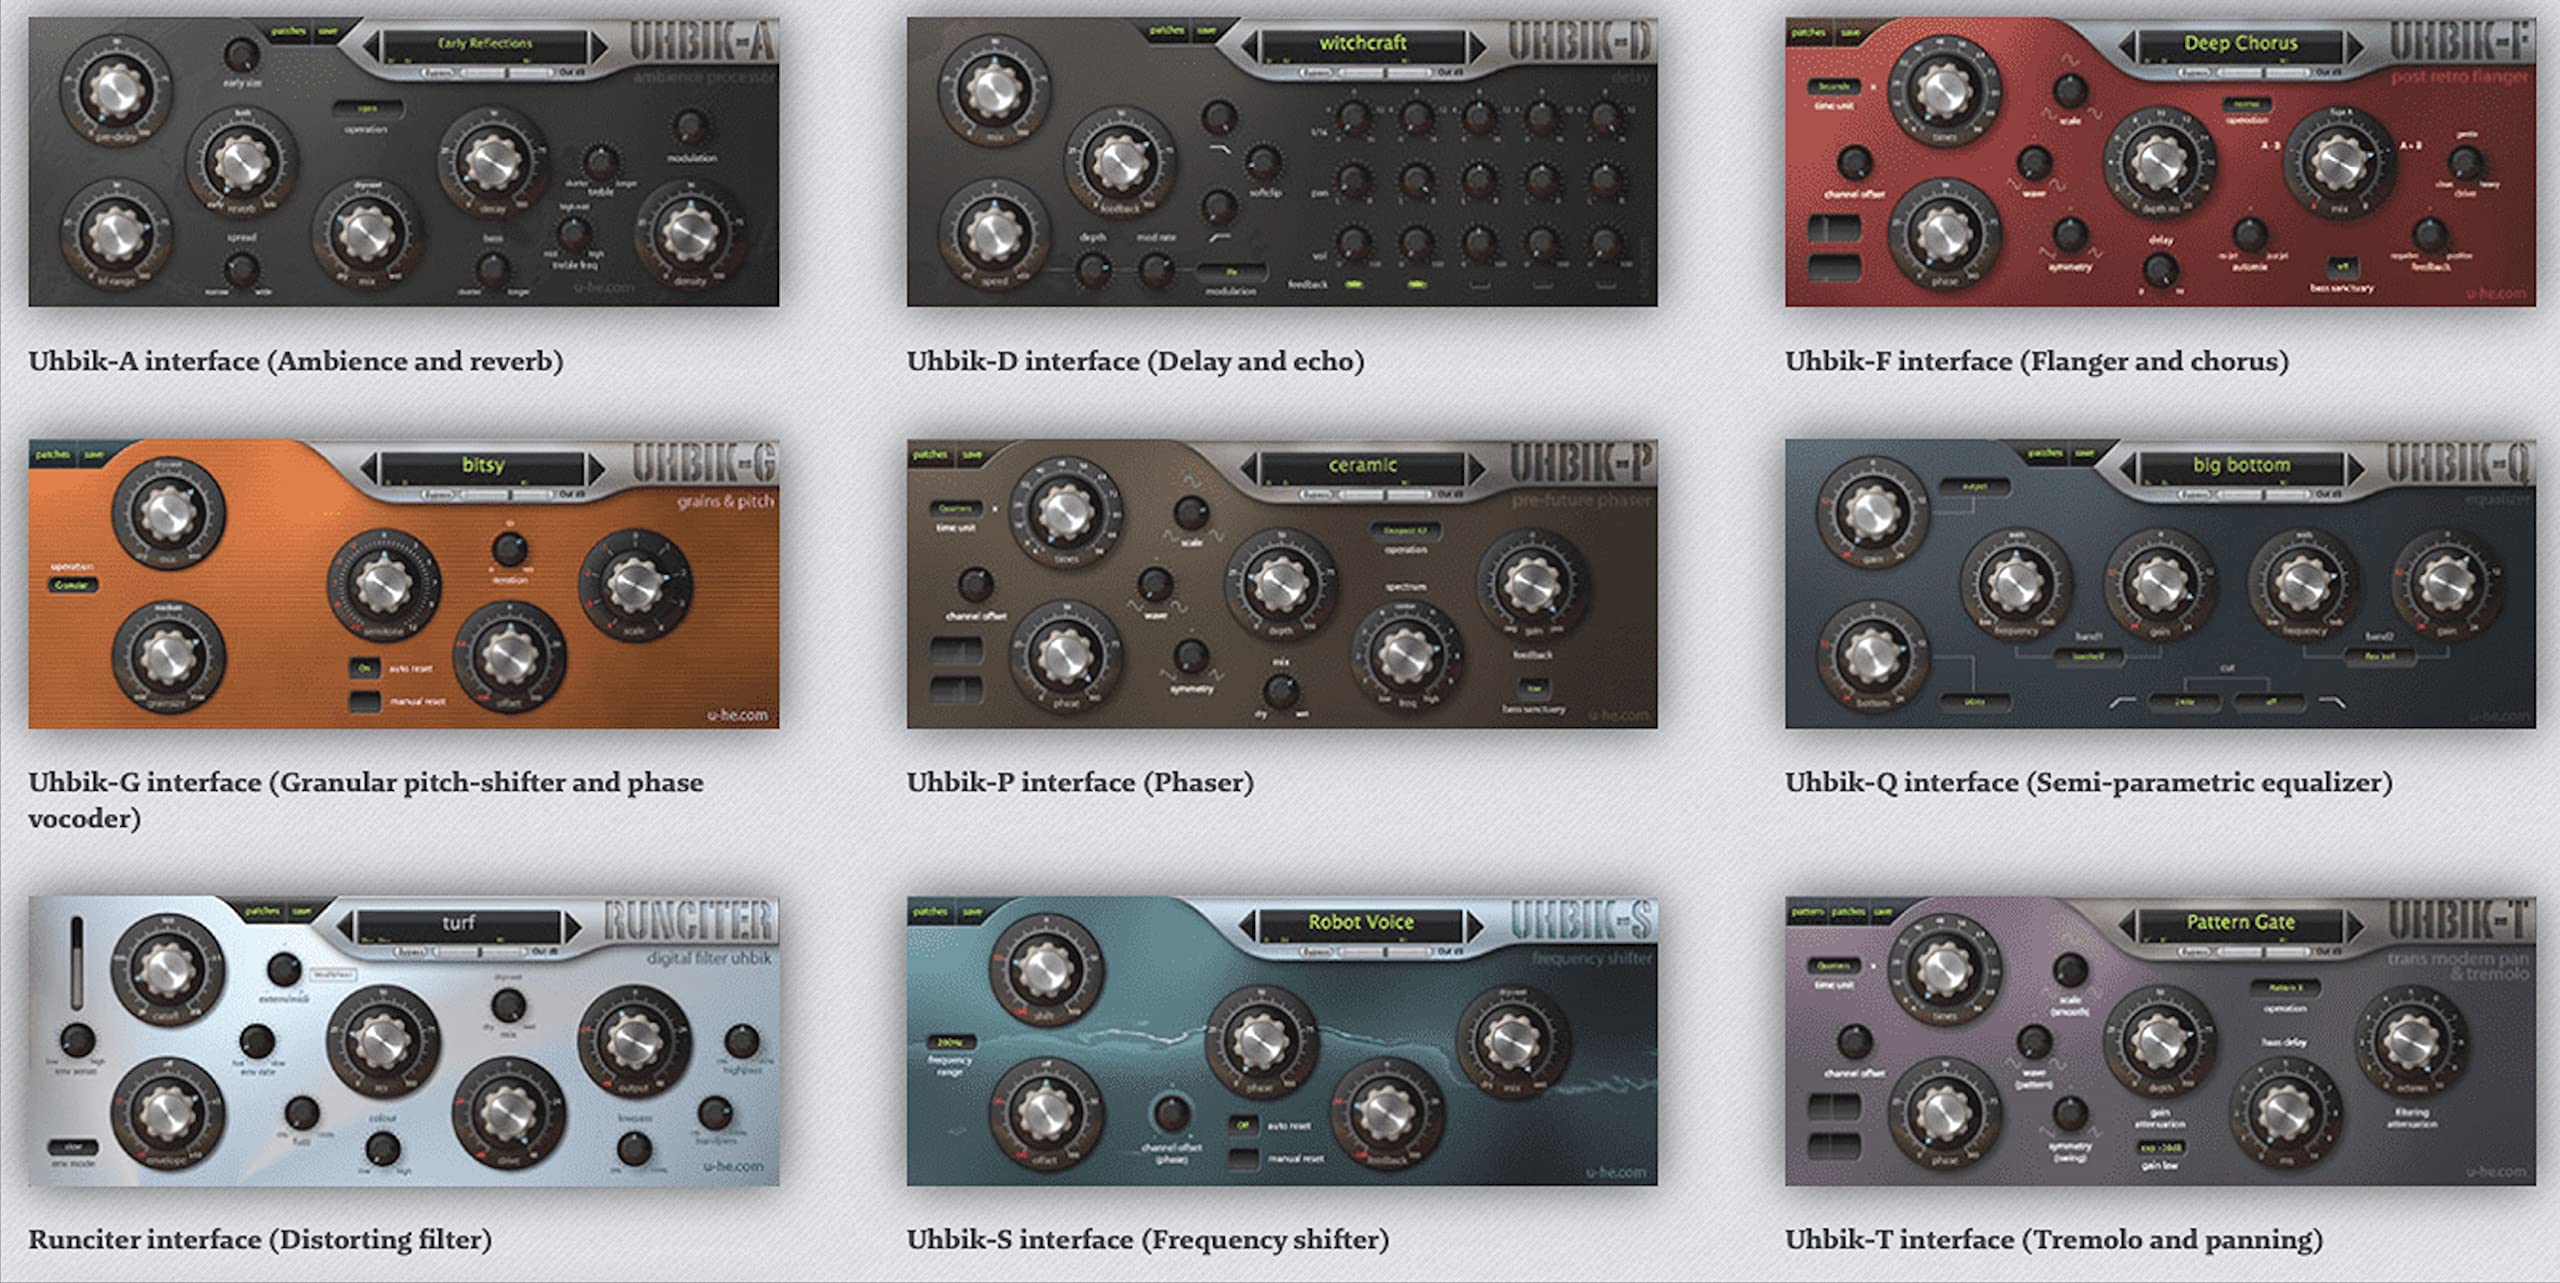The image size is (2560, 1283).
Task: Click the early size knob in Uhbik-A
Action: pyautogui.click(x=240, y=56)
